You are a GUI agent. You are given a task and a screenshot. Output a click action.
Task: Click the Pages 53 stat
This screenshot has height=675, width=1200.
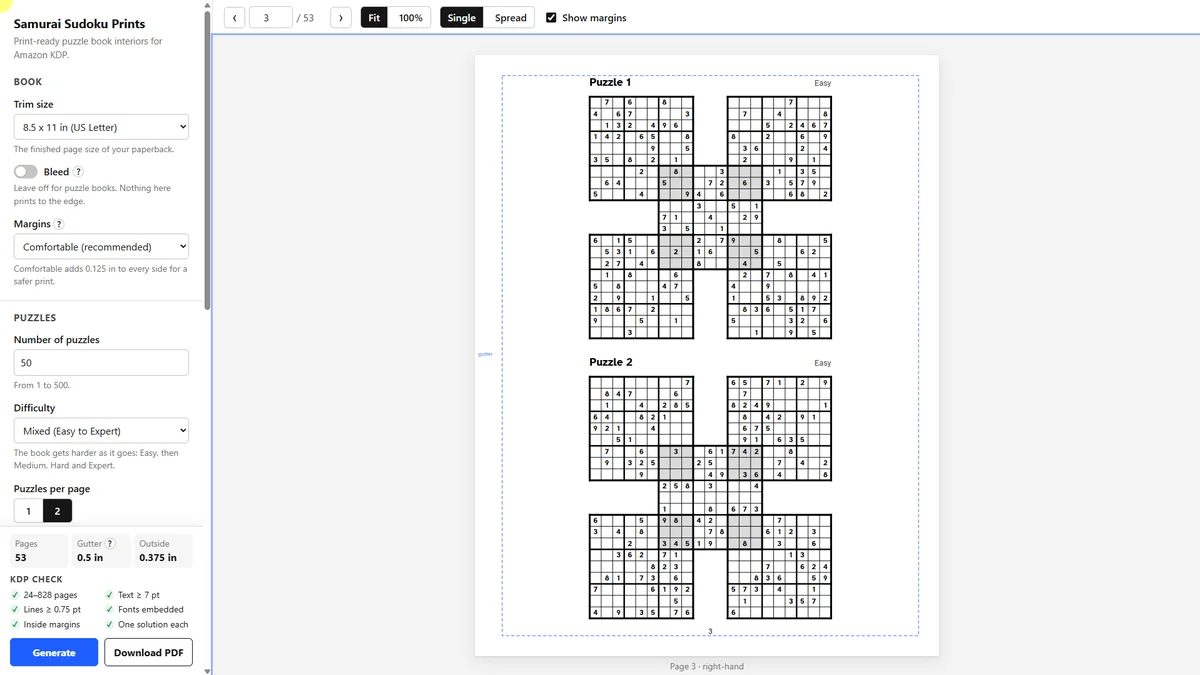[38, 551]
